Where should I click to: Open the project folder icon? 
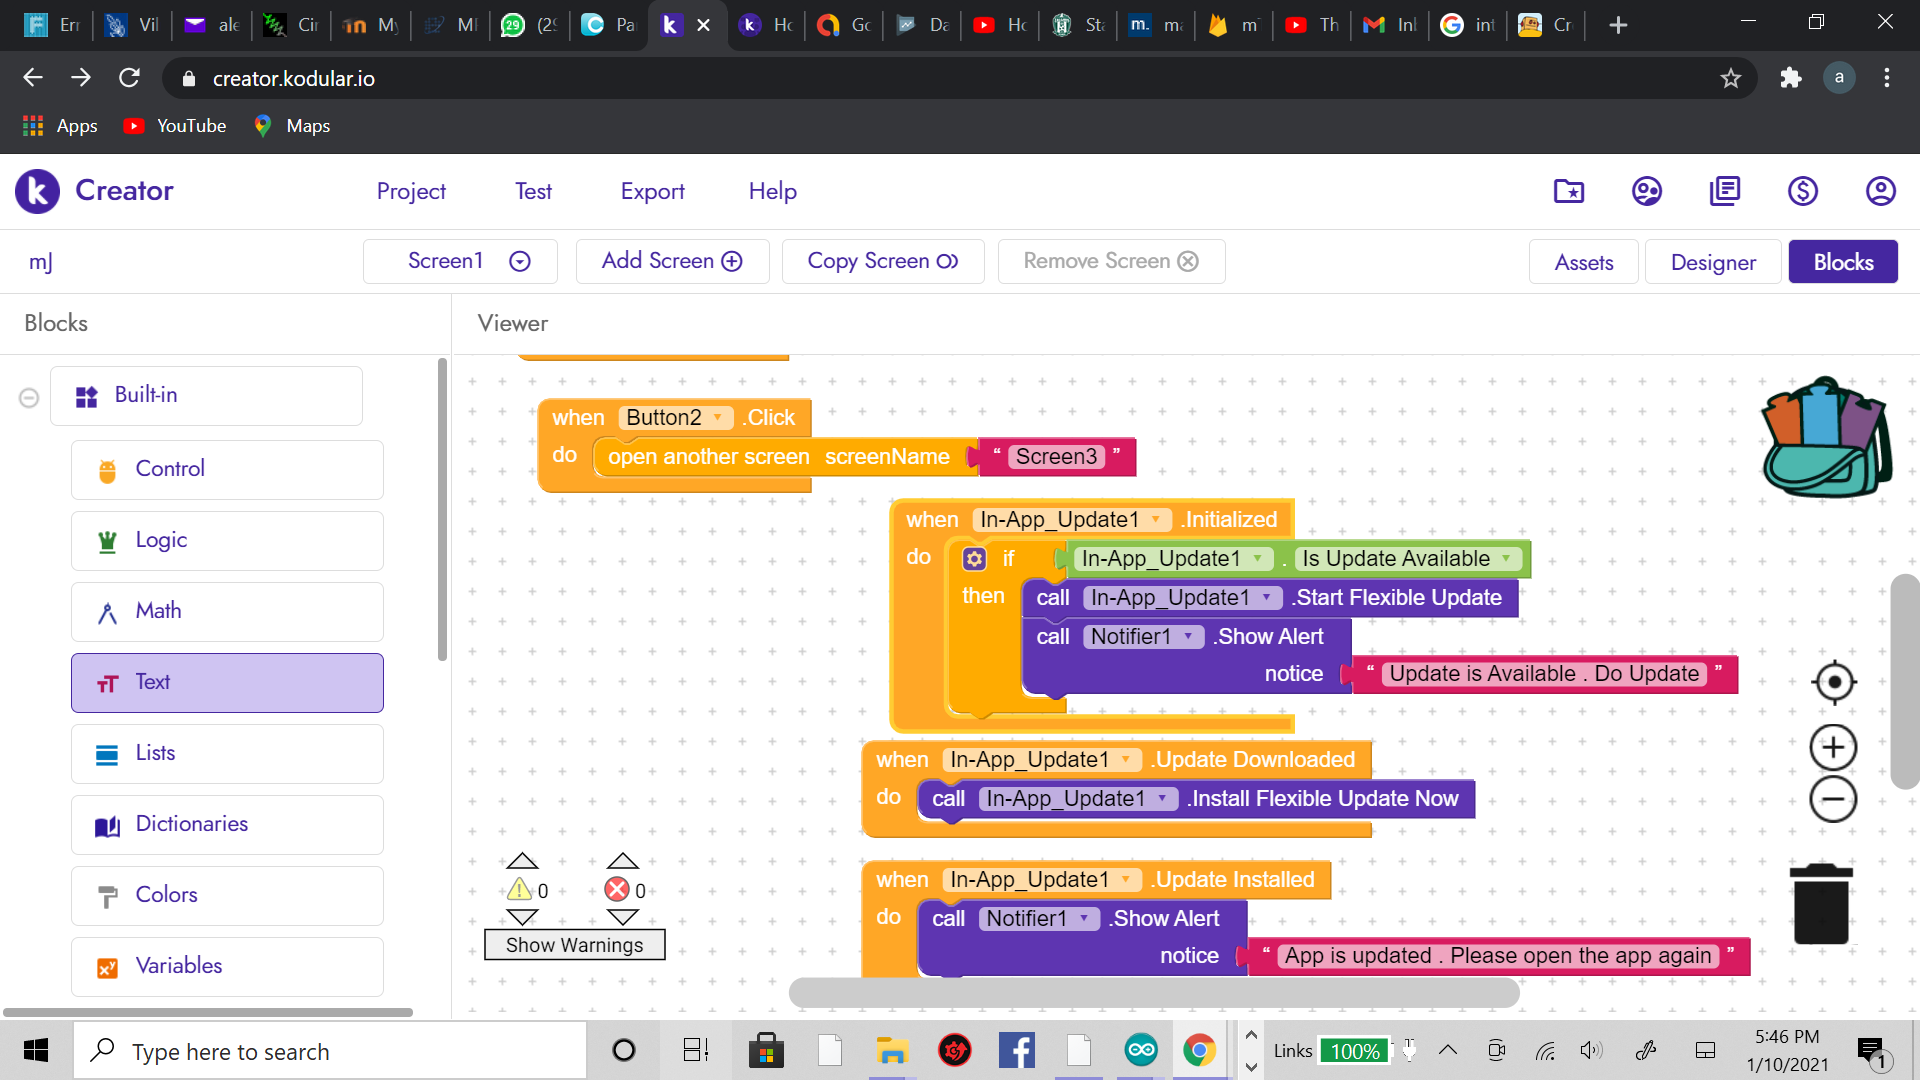[1568, 191]
